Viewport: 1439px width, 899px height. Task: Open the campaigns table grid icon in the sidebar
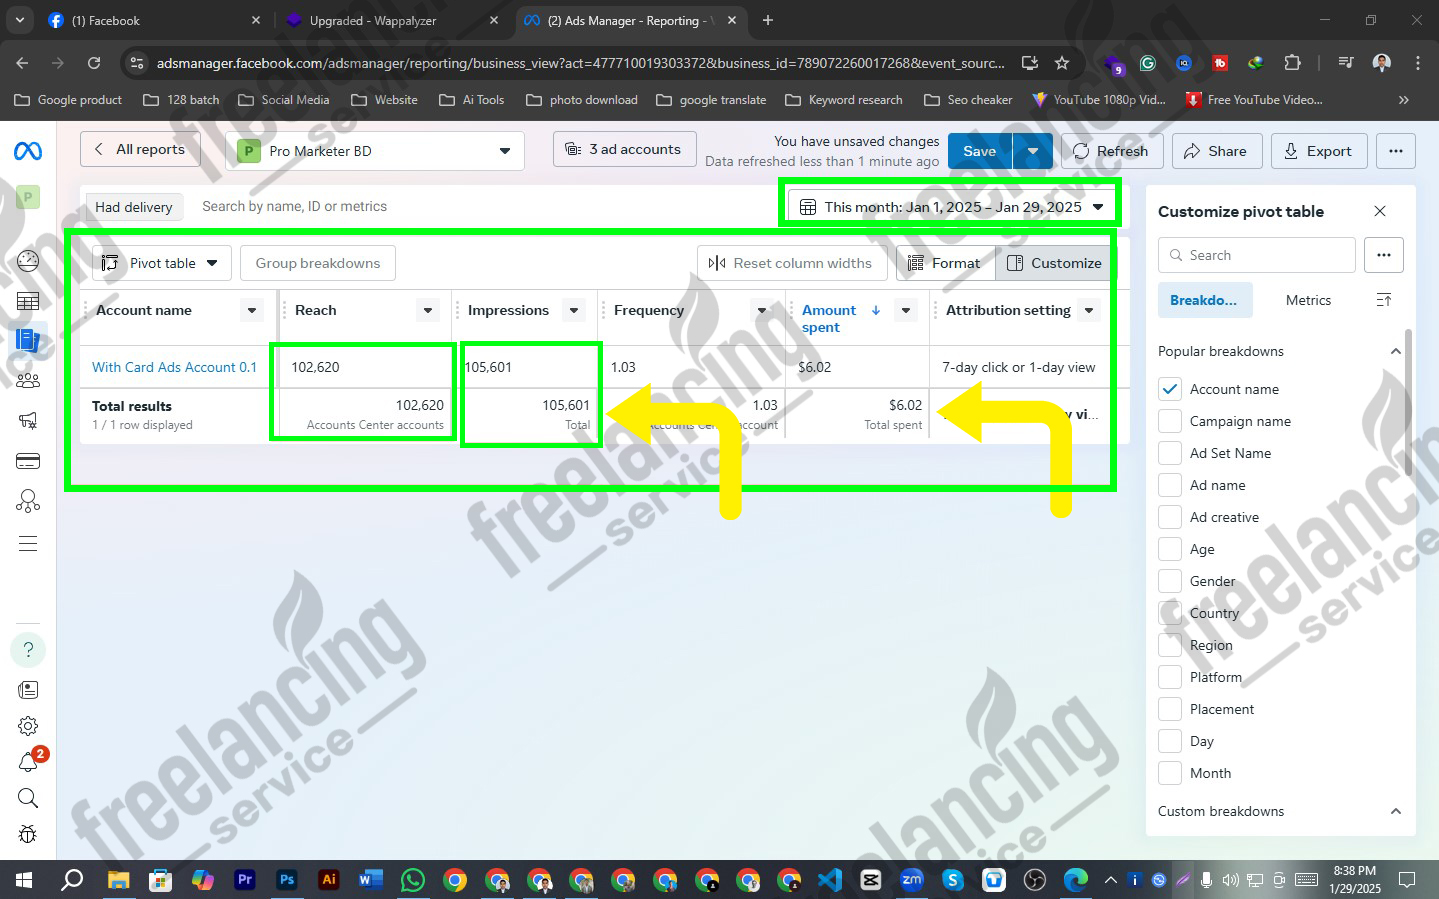28,301
